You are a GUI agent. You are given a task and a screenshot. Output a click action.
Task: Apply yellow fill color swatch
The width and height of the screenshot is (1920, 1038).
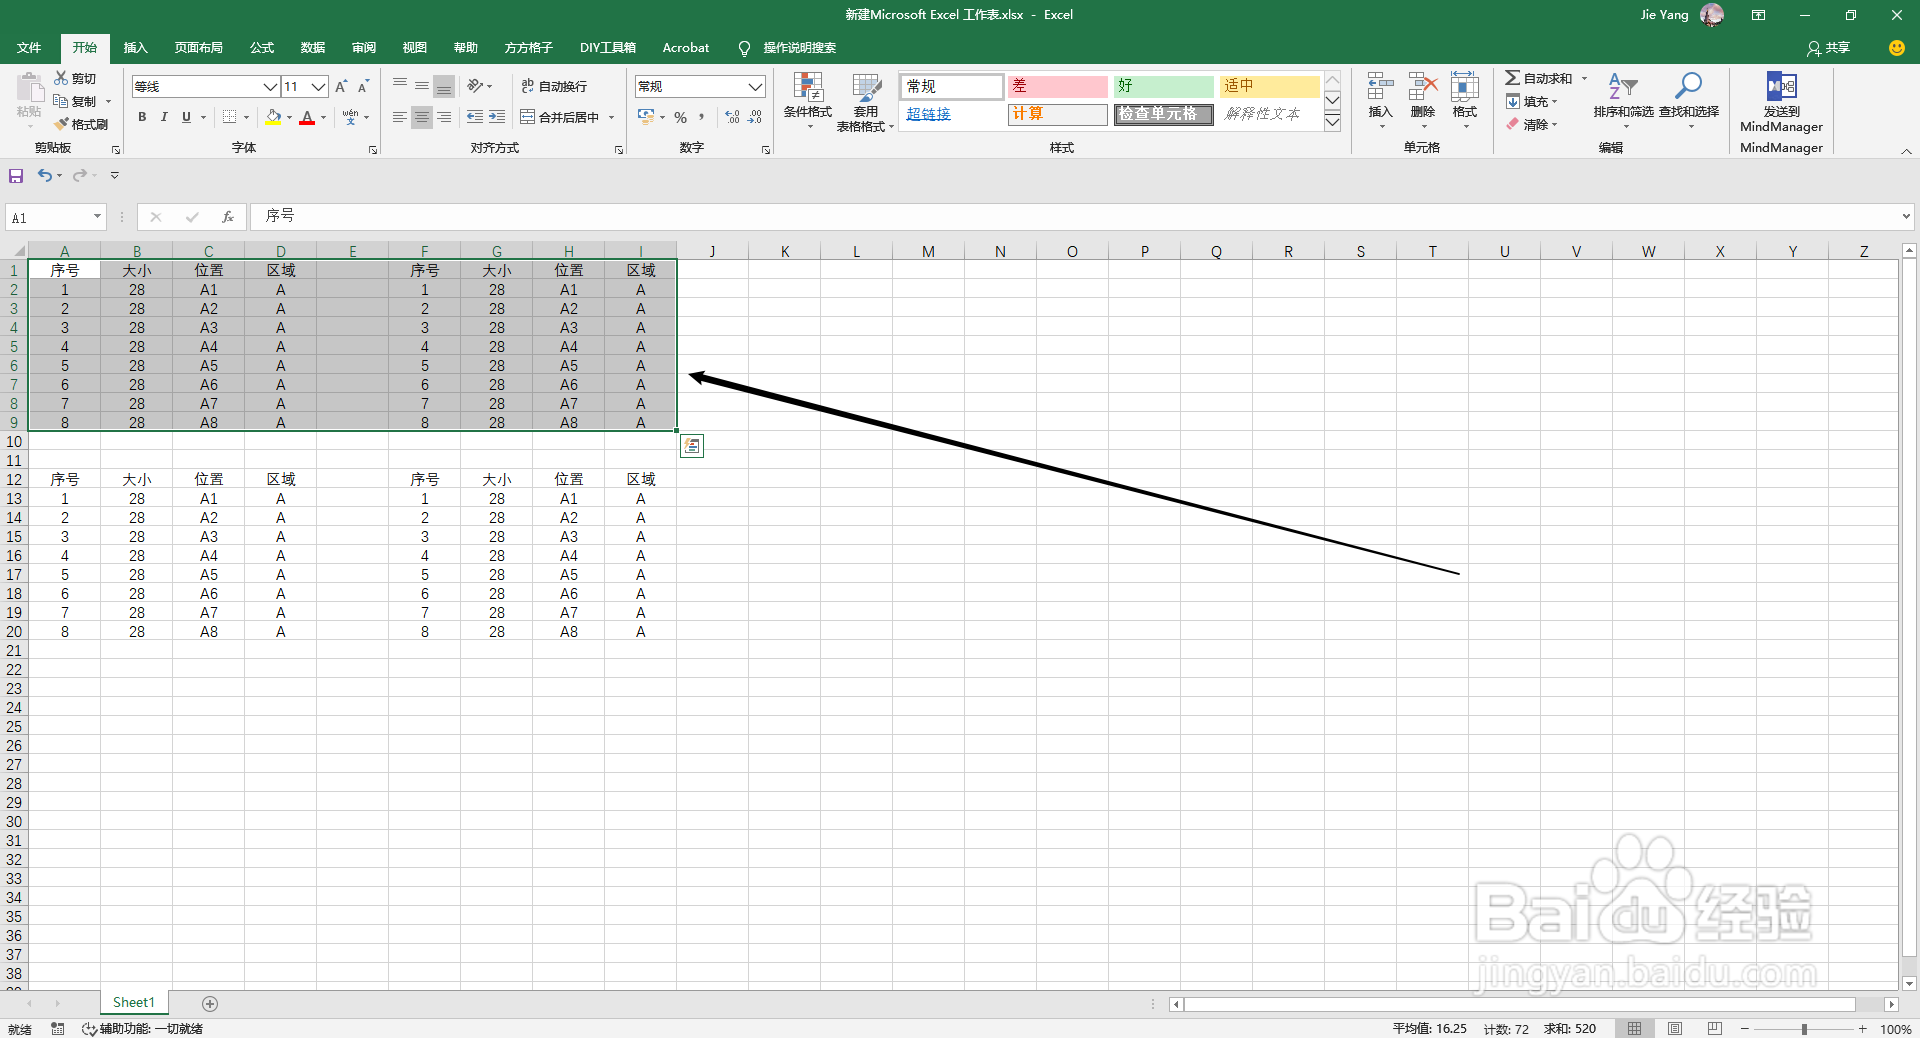274,117
